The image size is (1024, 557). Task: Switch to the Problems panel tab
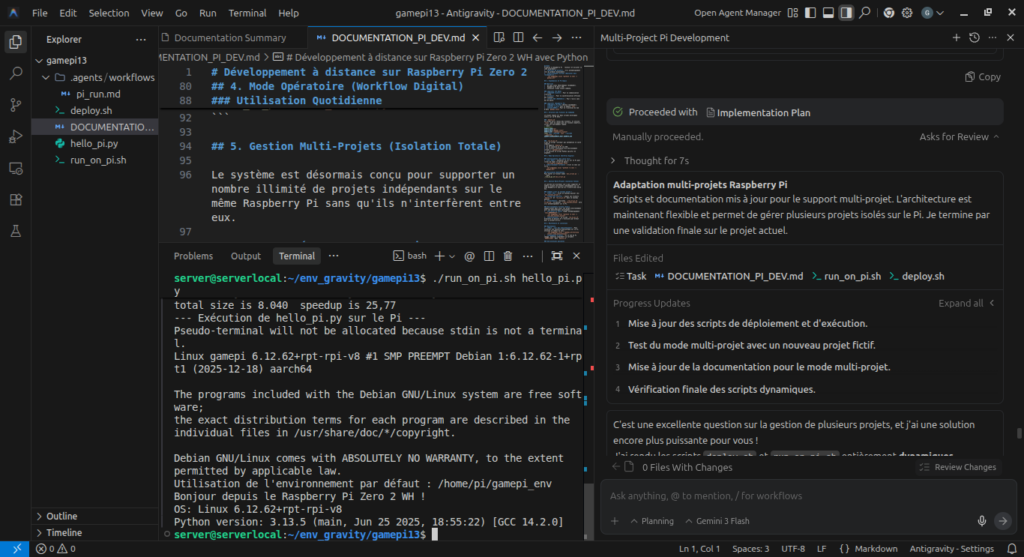(x=193, y=256)
